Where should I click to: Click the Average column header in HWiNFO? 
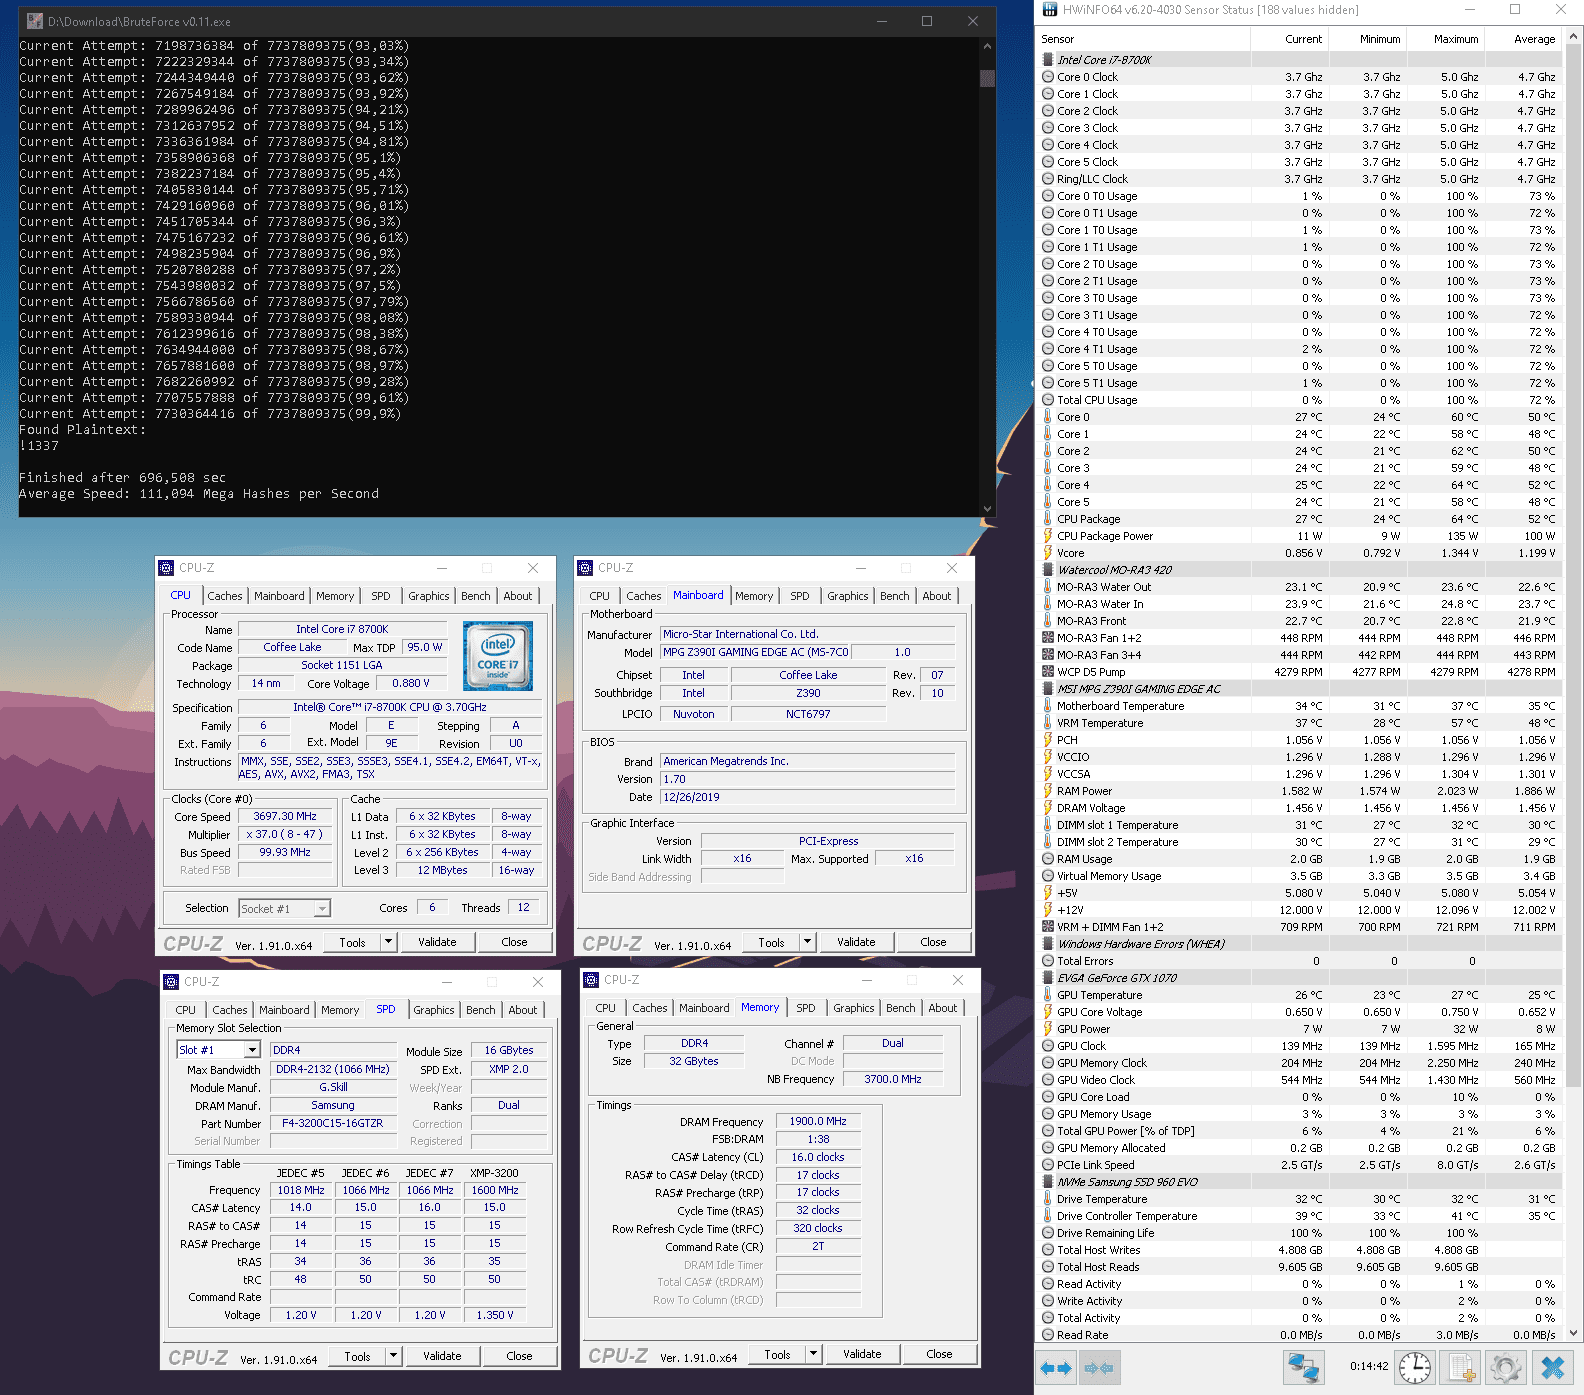click(1523, 39)
